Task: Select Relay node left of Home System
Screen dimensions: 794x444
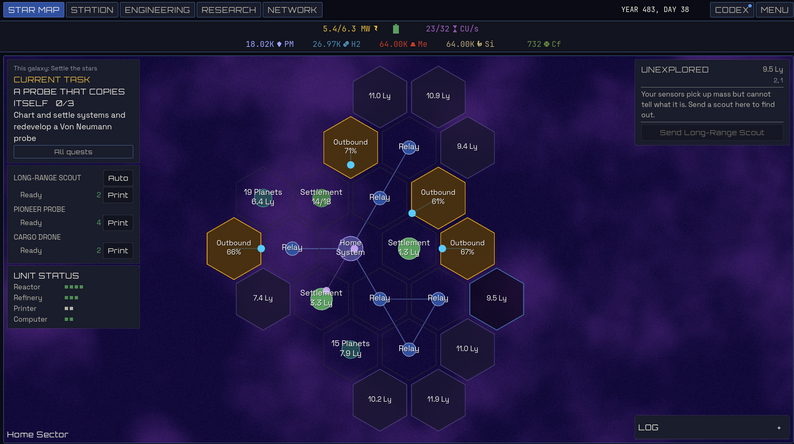Action: pos(292,248)
